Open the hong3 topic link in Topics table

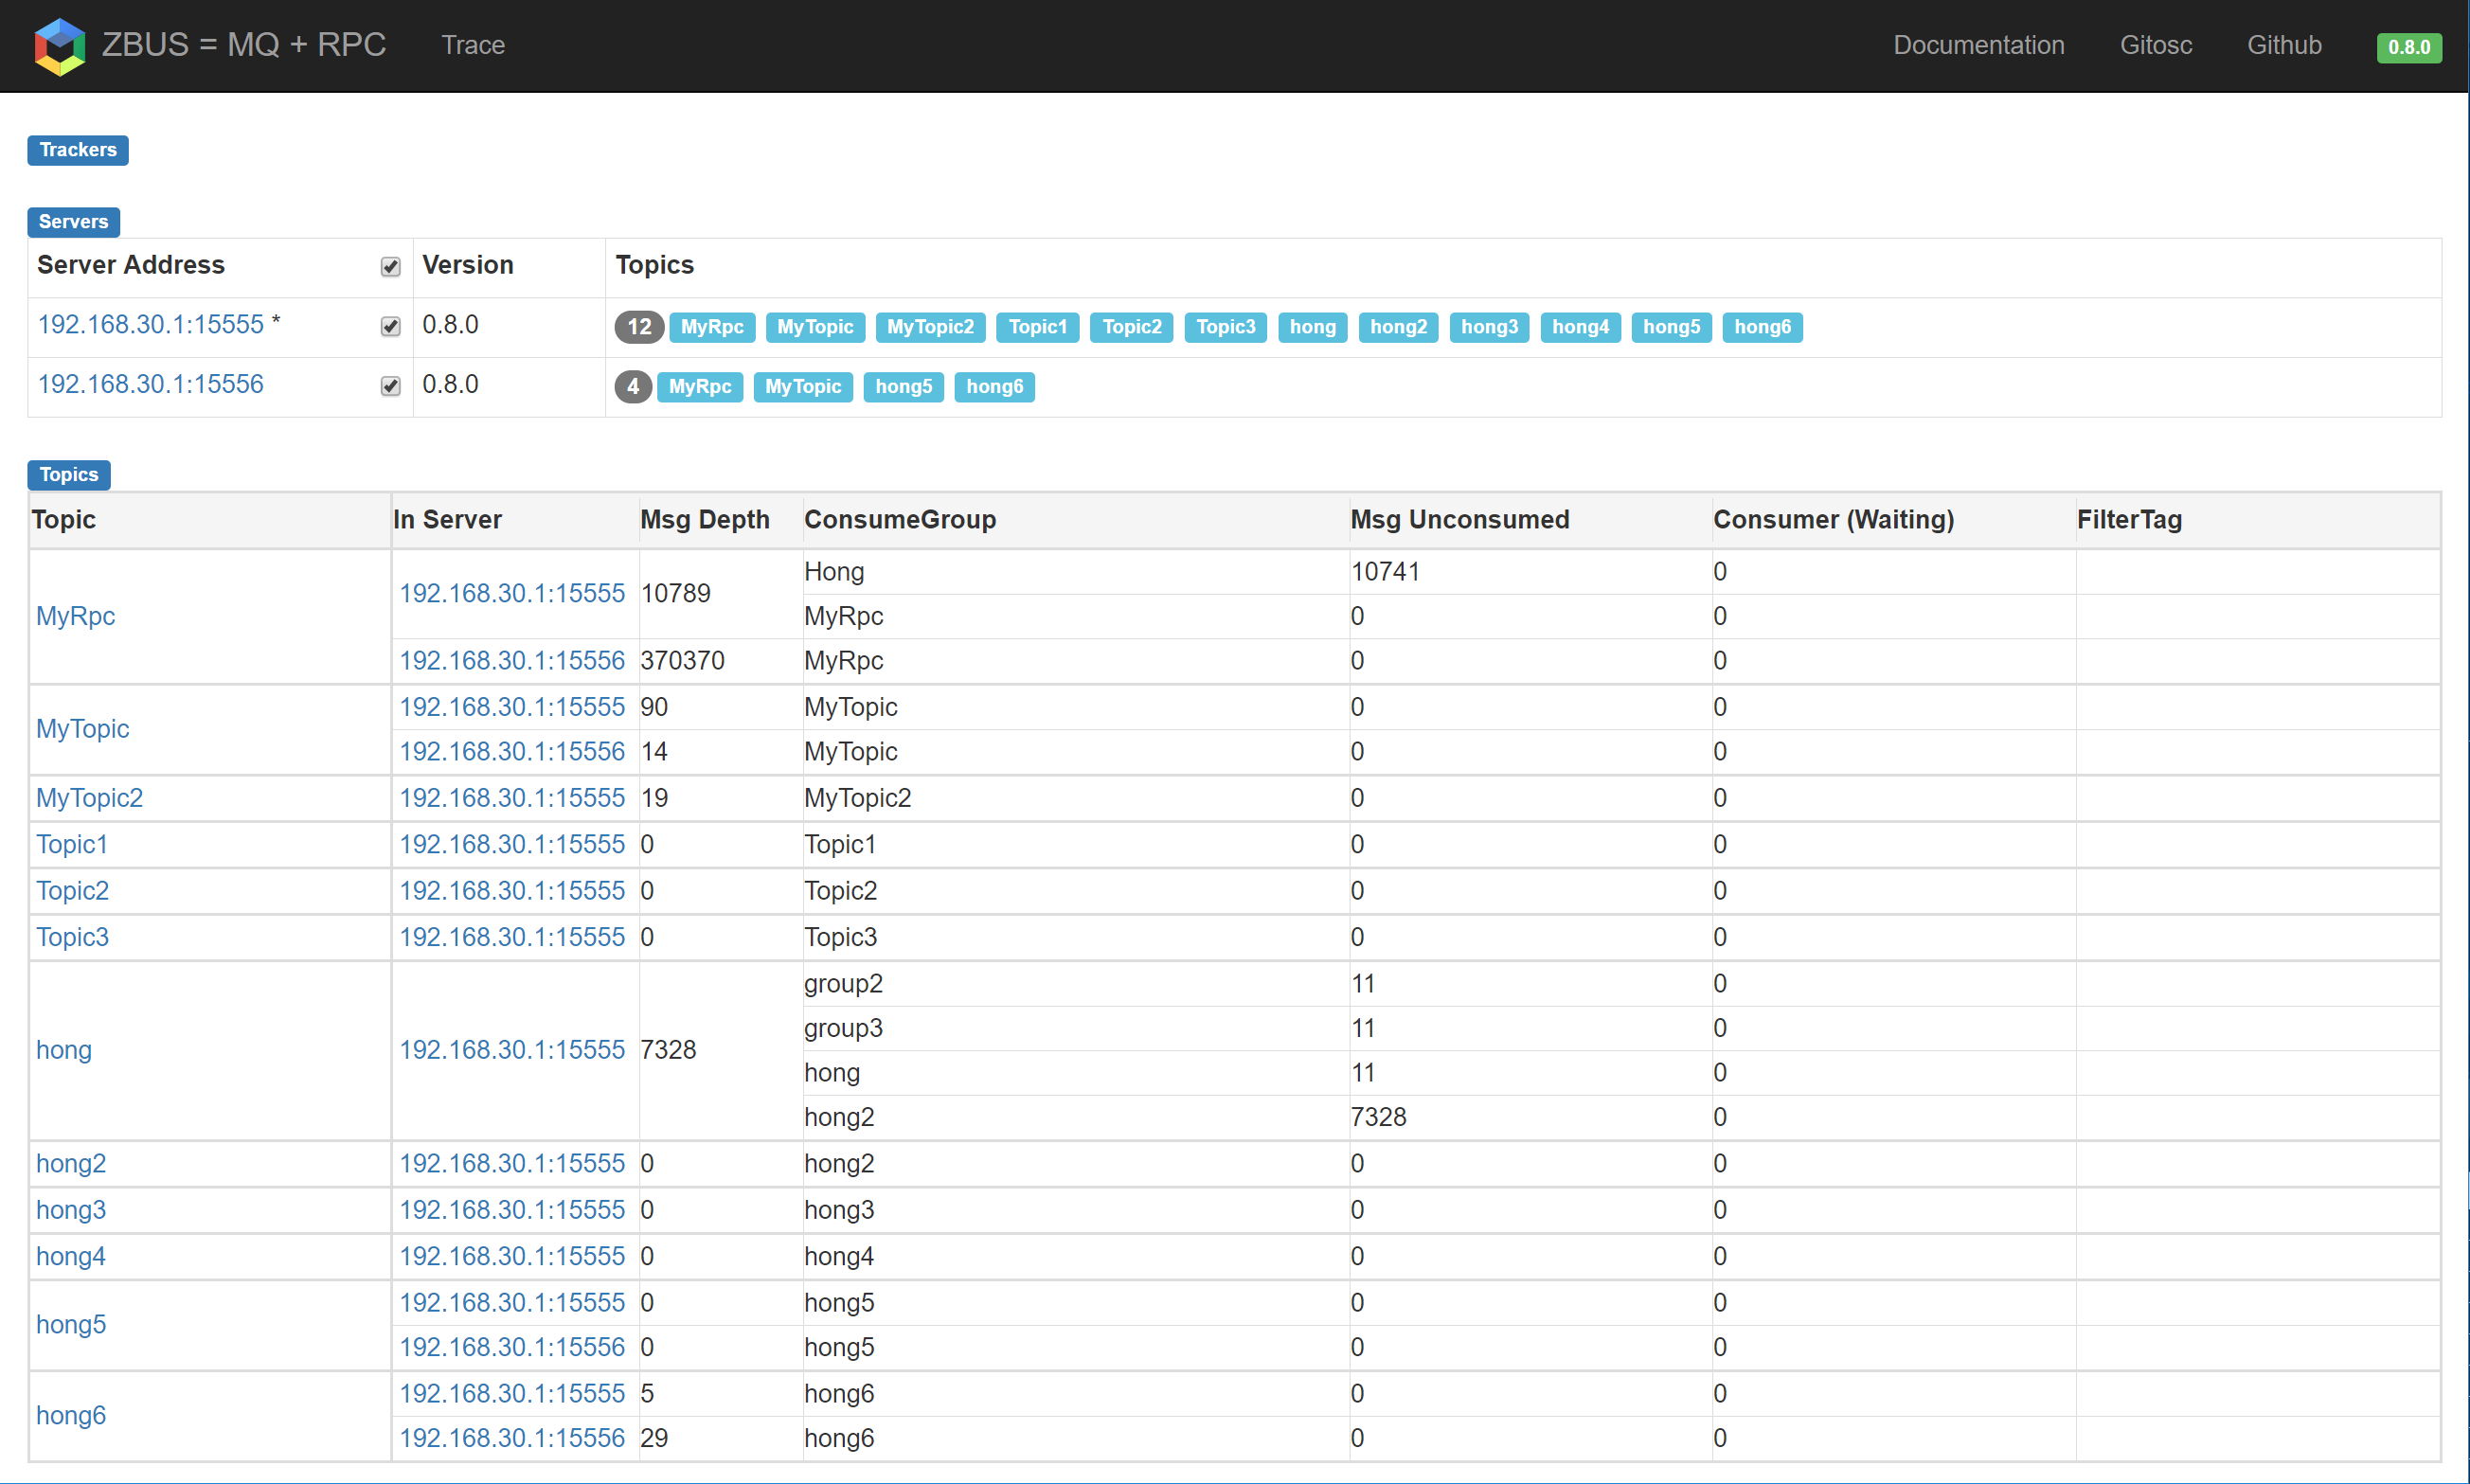71,1210
